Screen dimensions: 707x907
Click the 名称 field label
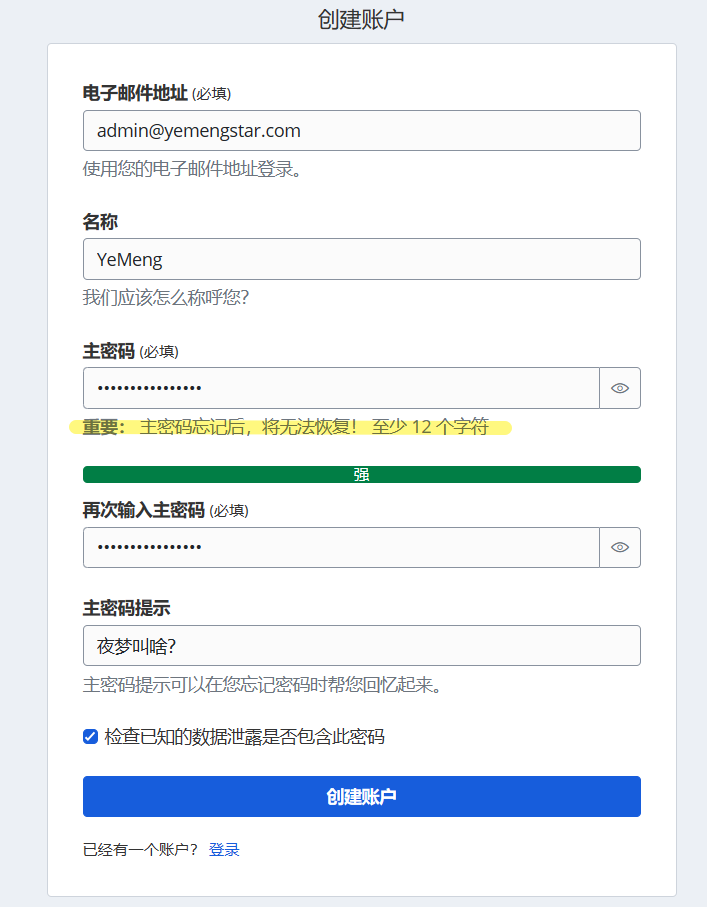pos(100,221)
